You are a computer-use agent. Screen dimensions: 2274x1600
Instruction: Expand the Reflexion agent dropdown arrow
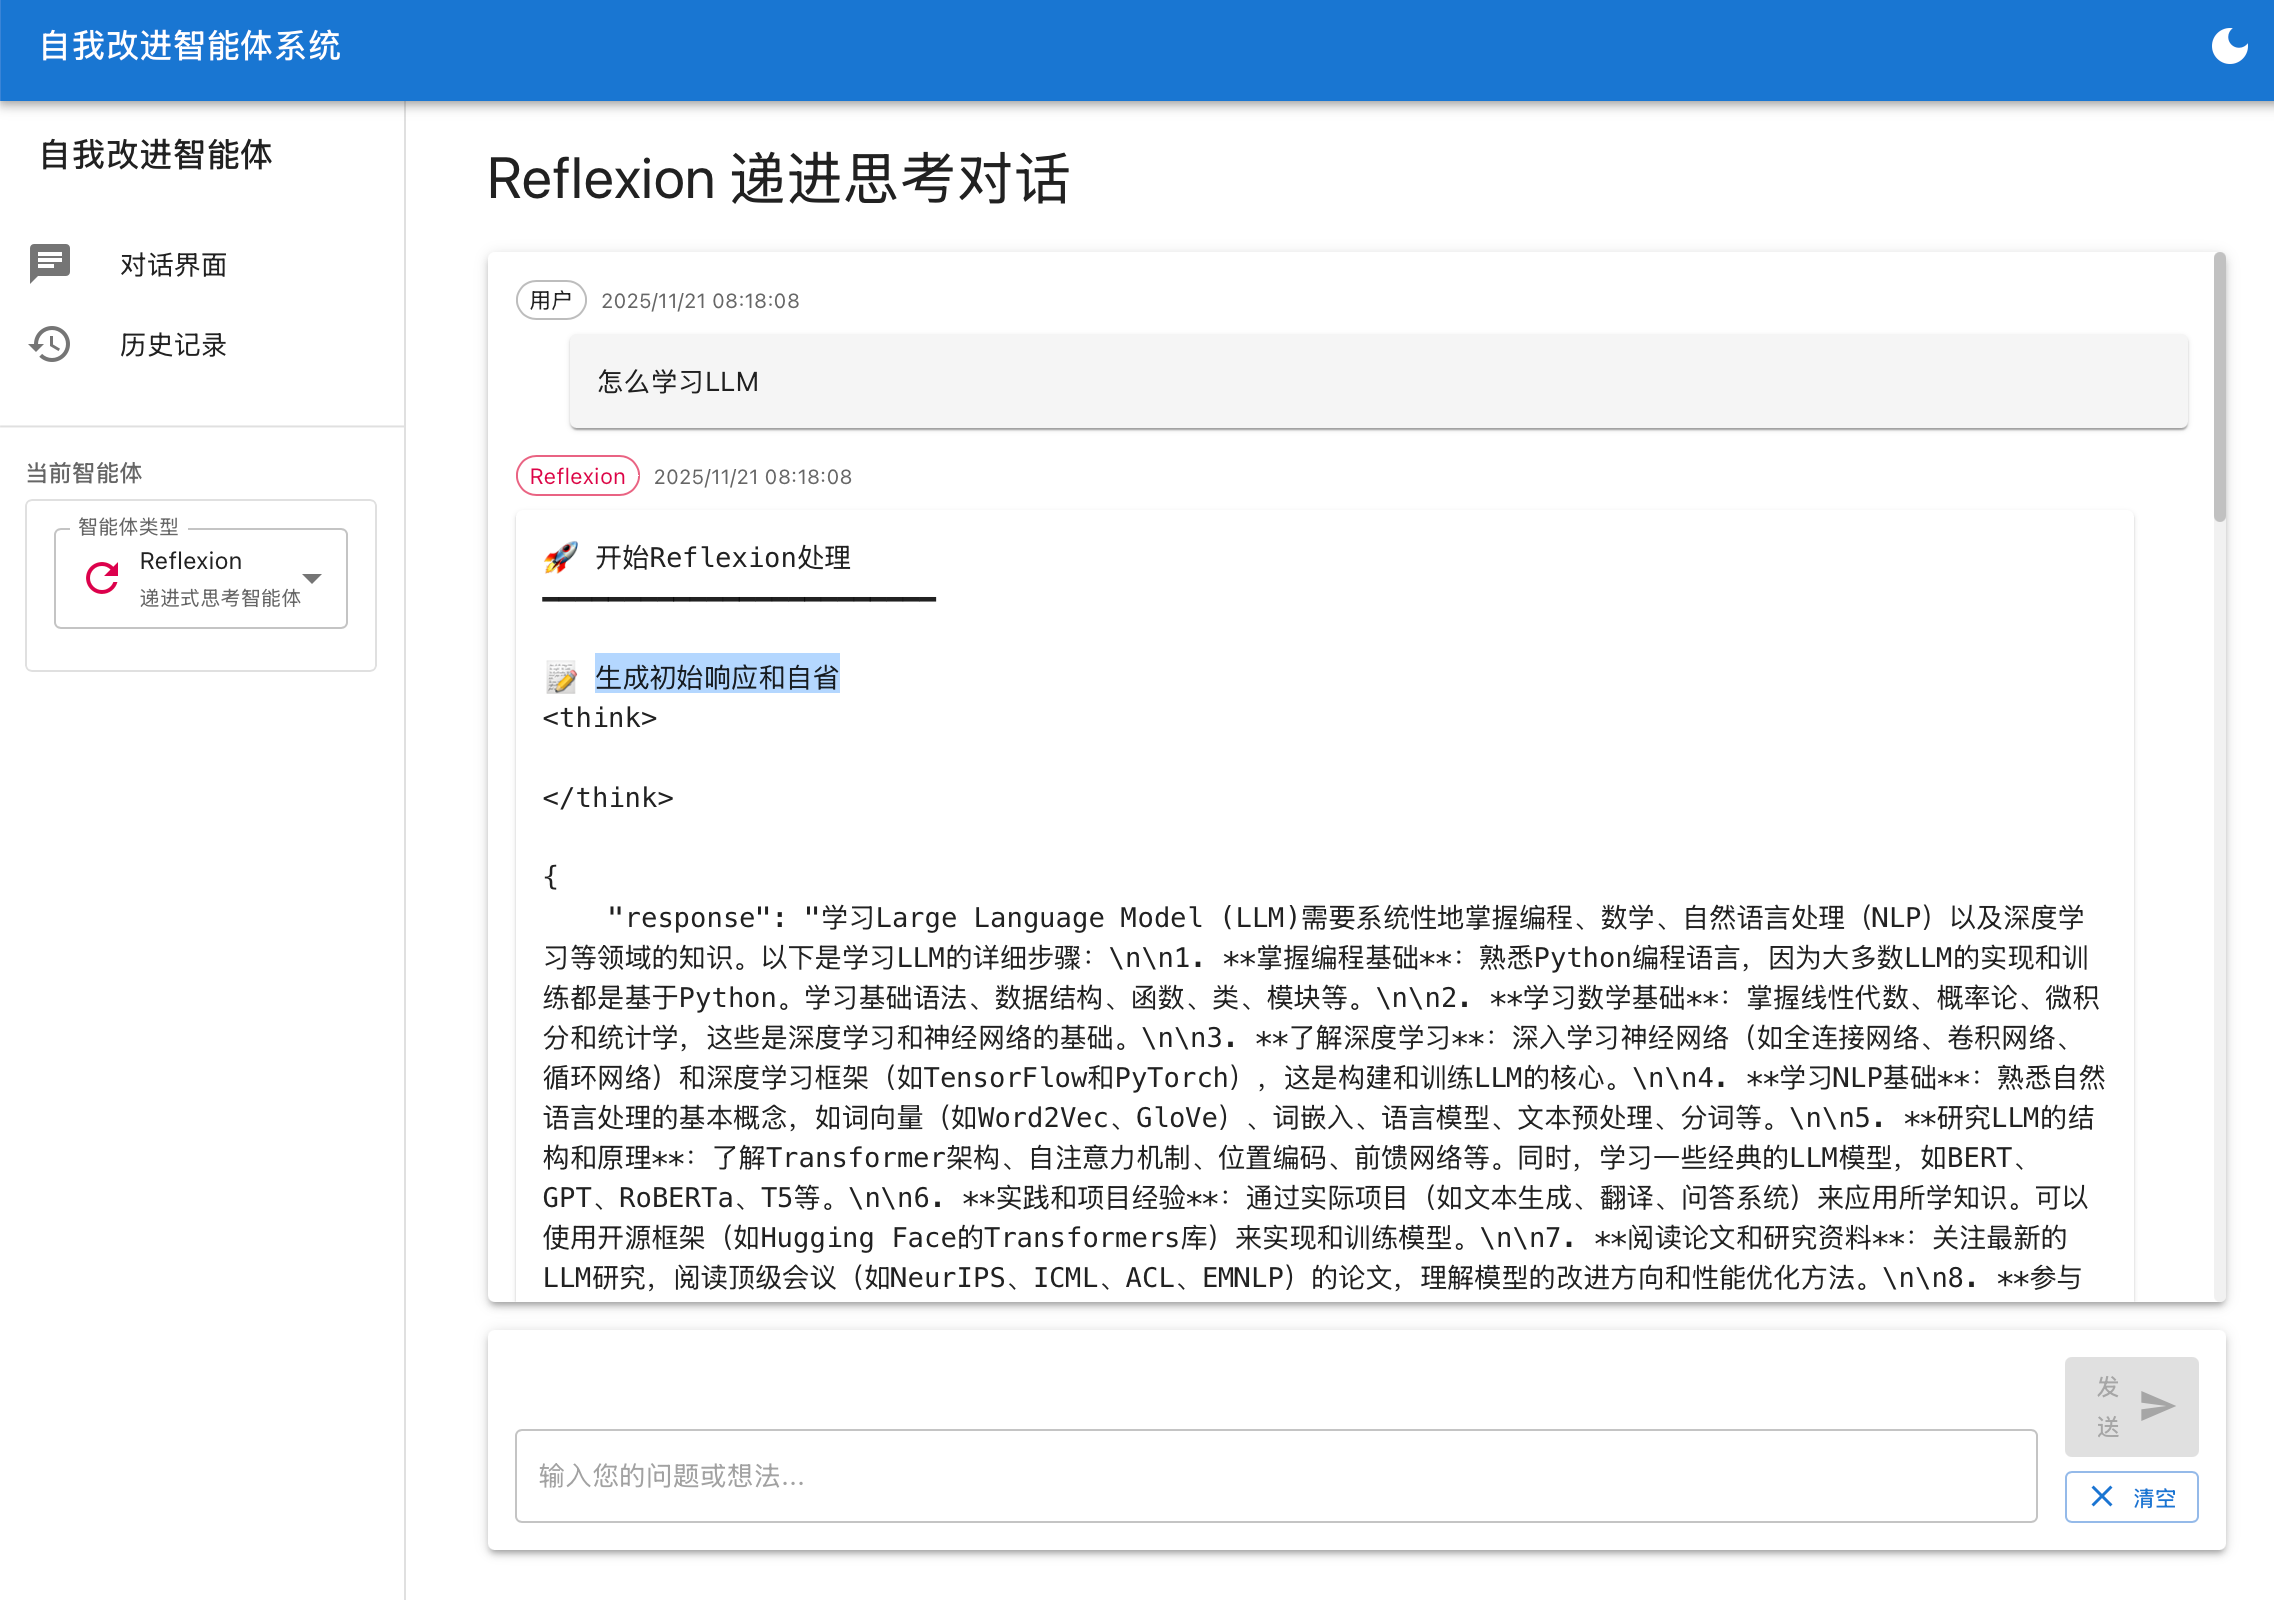(x=313, y=578)
